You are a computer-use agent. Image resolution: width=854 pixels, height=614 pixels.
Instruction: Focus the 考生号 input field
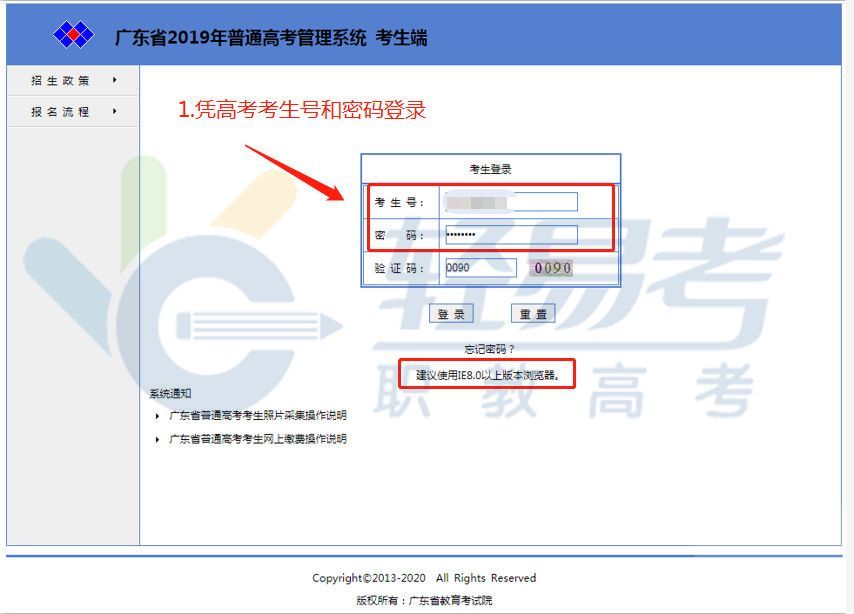tap(511, 202)
